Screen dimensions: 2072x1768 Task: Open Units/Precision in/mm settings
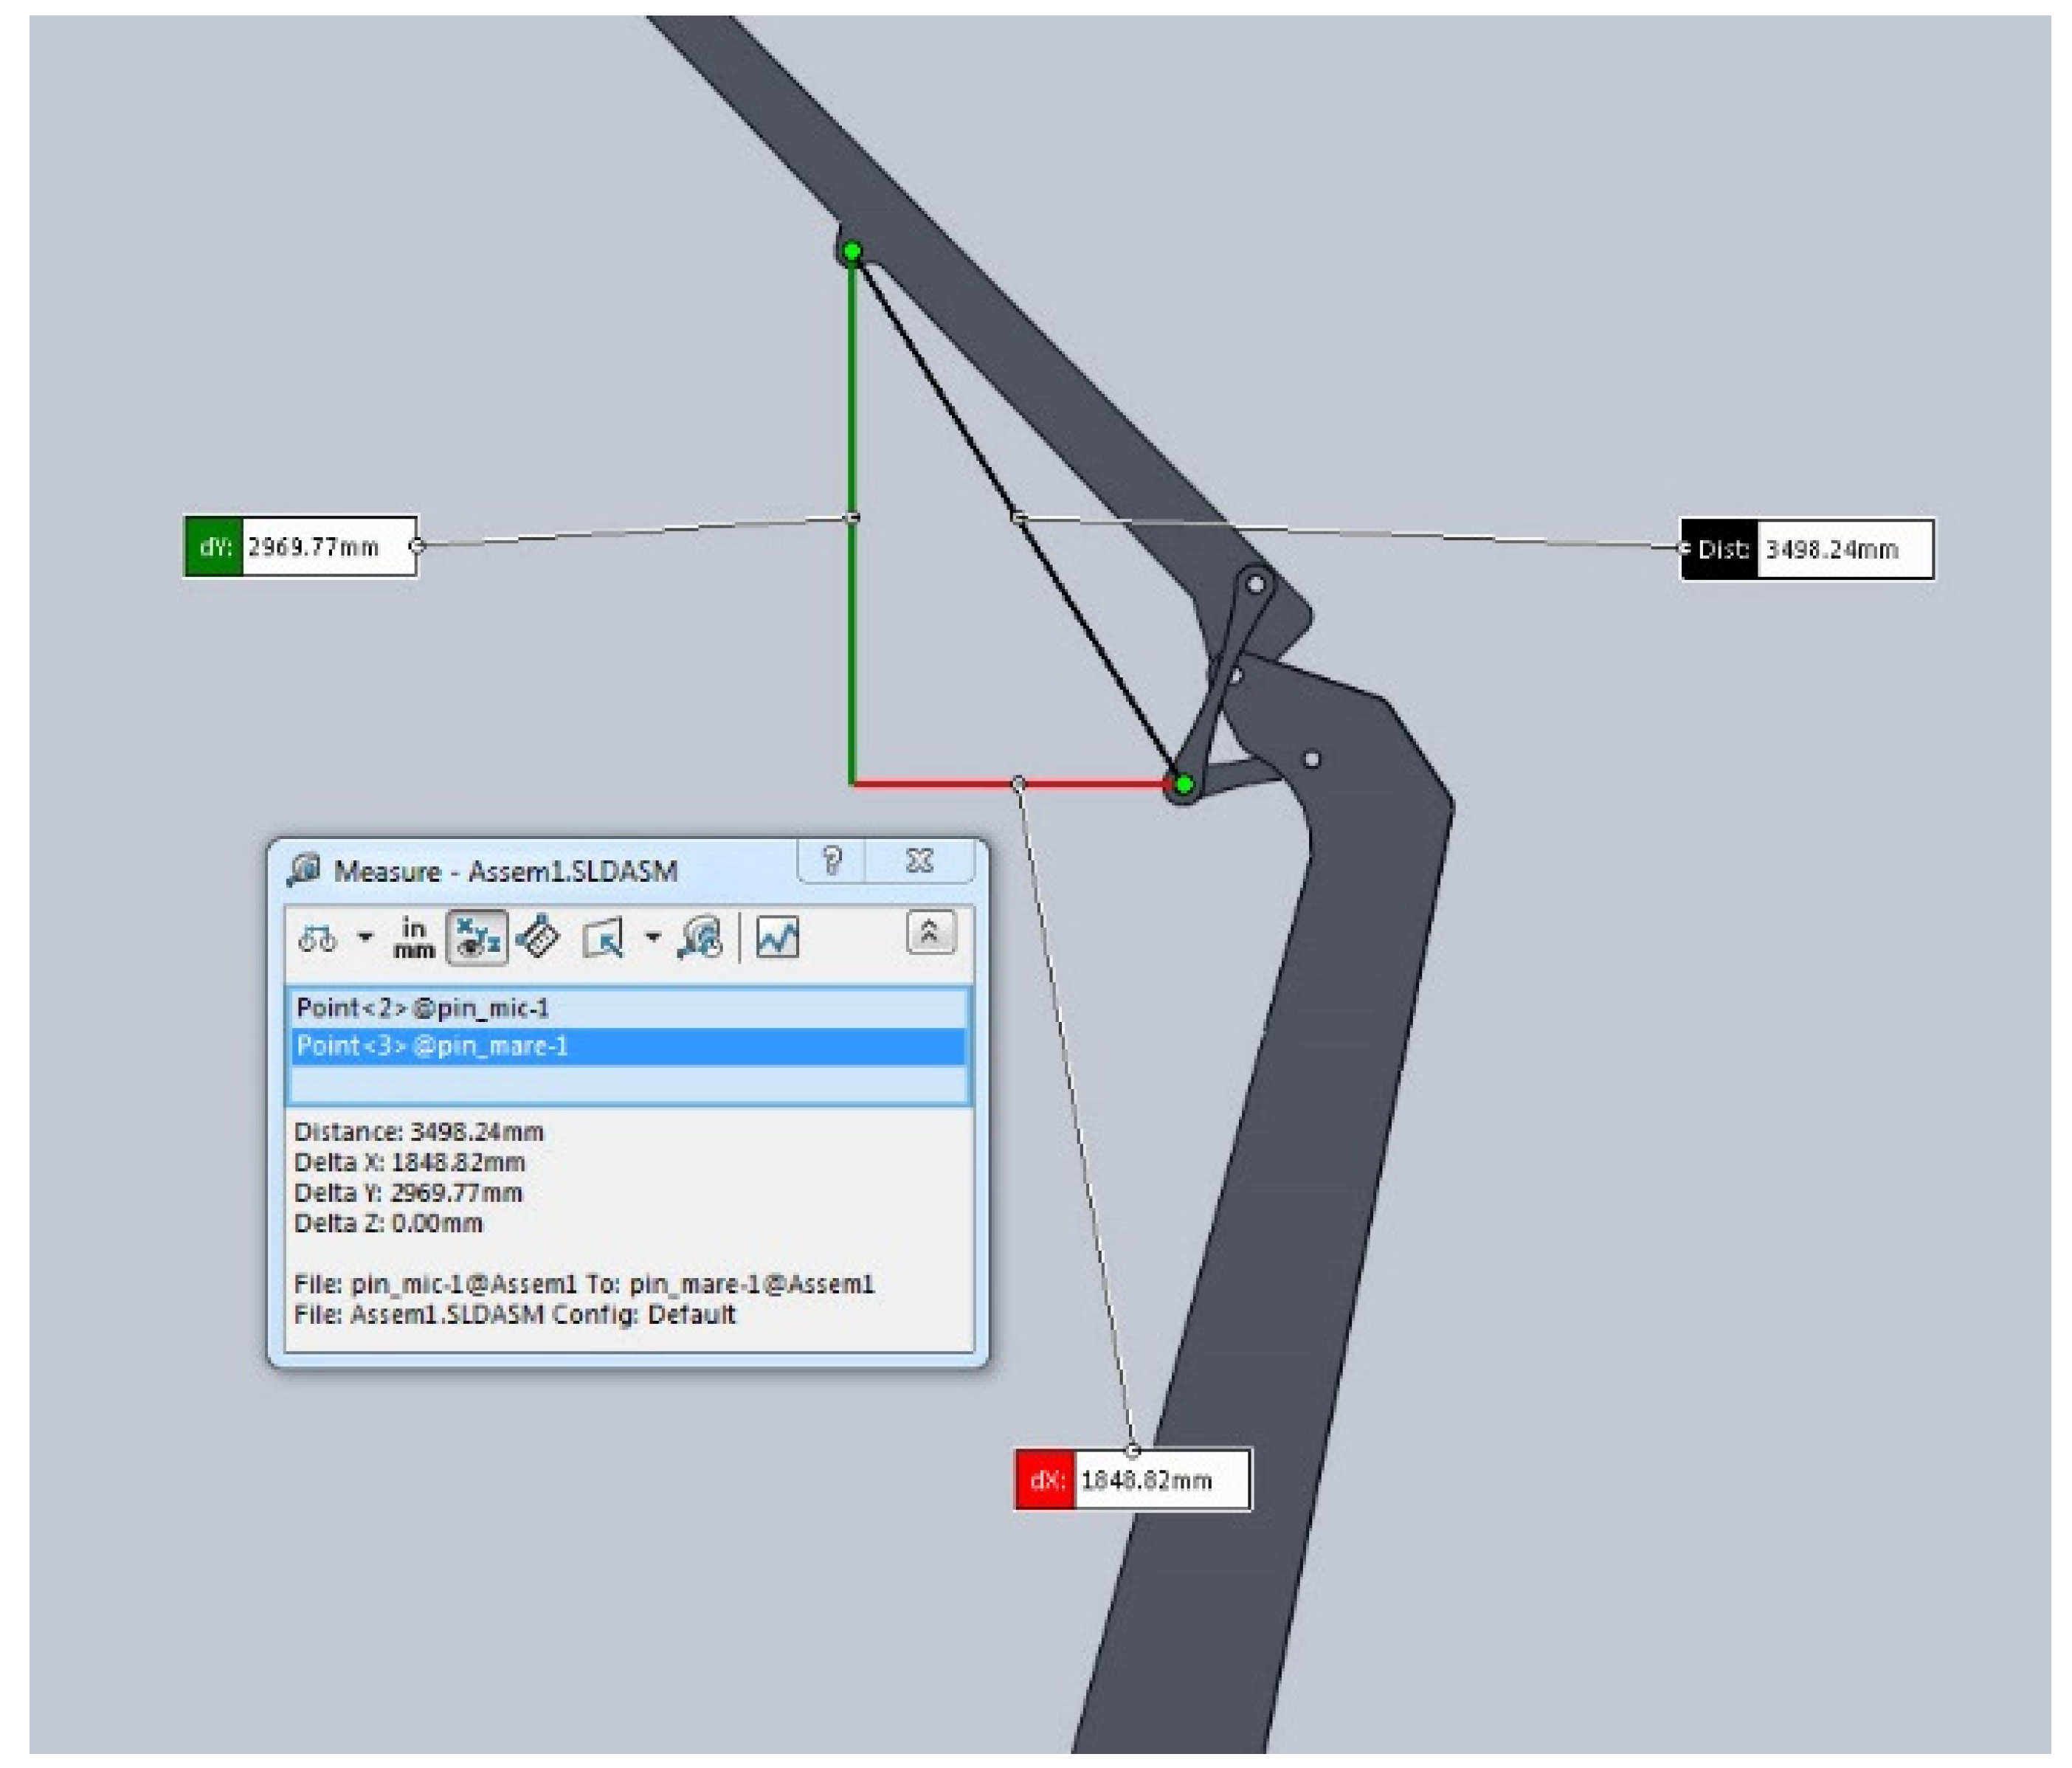pos(413,938)
